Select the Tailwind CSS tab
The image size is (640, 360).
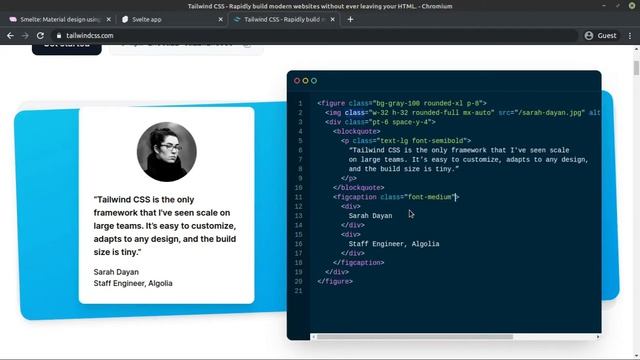pyautogui.click(x=284, y=19)
